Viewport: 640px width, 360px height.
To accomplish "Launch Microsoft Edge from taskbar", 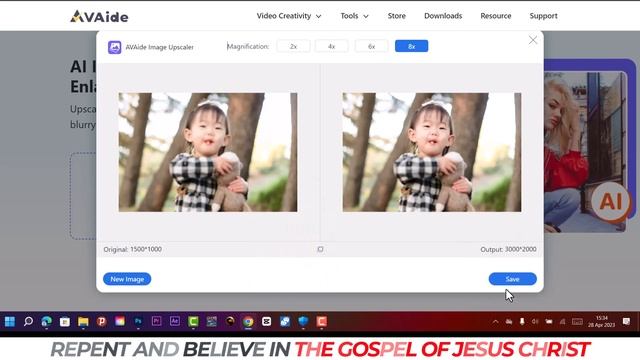I will (47, 322).
